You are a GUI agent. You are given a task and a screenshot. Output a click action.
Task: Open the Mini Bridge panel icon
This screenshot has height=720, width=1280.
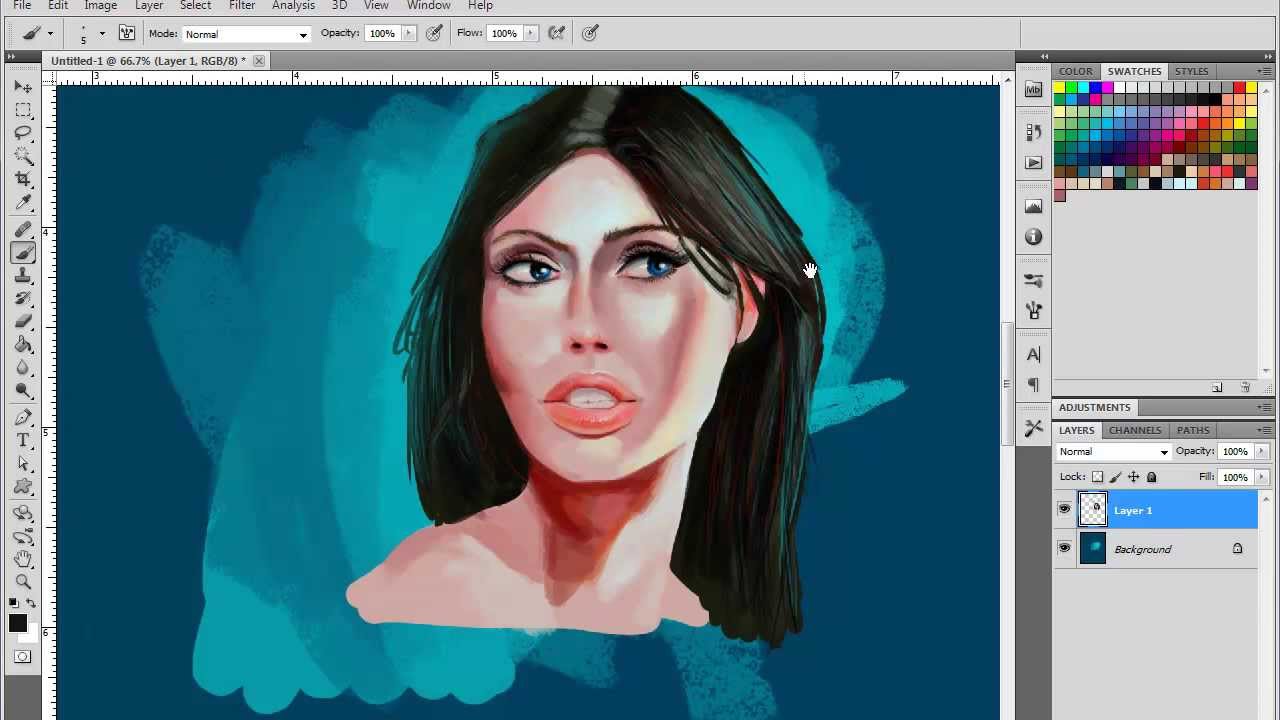(1033, 90)
